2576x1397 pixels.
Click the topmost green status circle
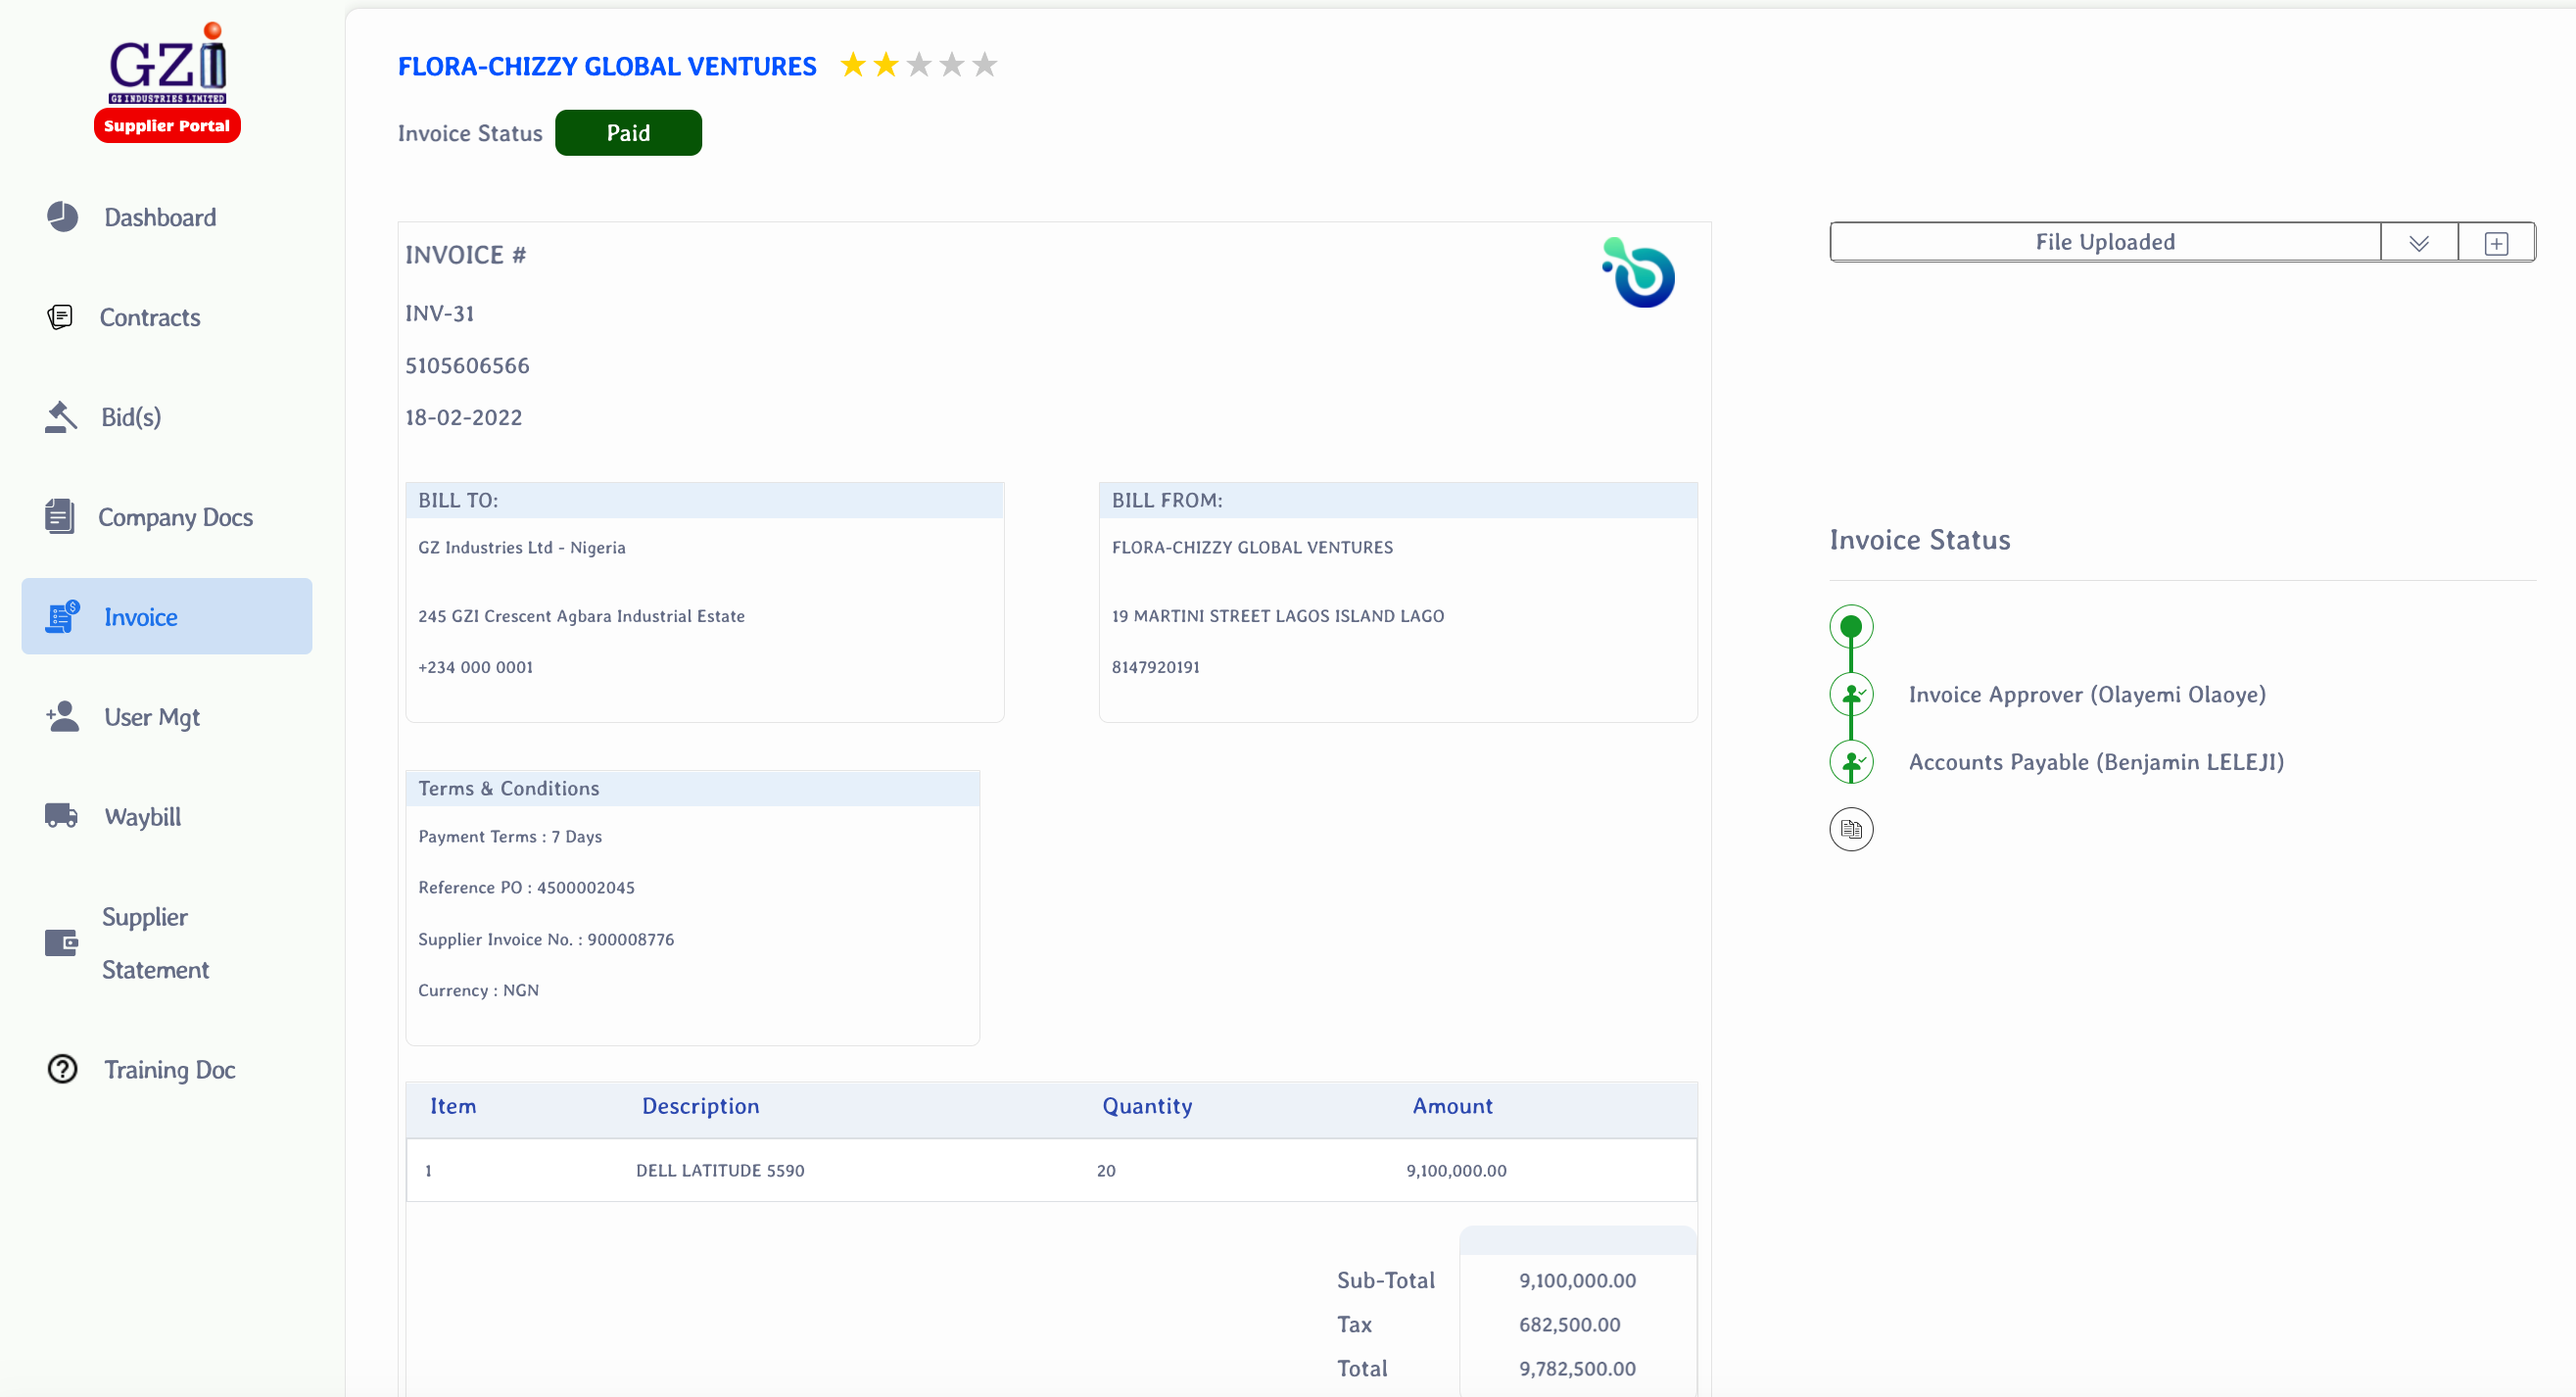1851,625
